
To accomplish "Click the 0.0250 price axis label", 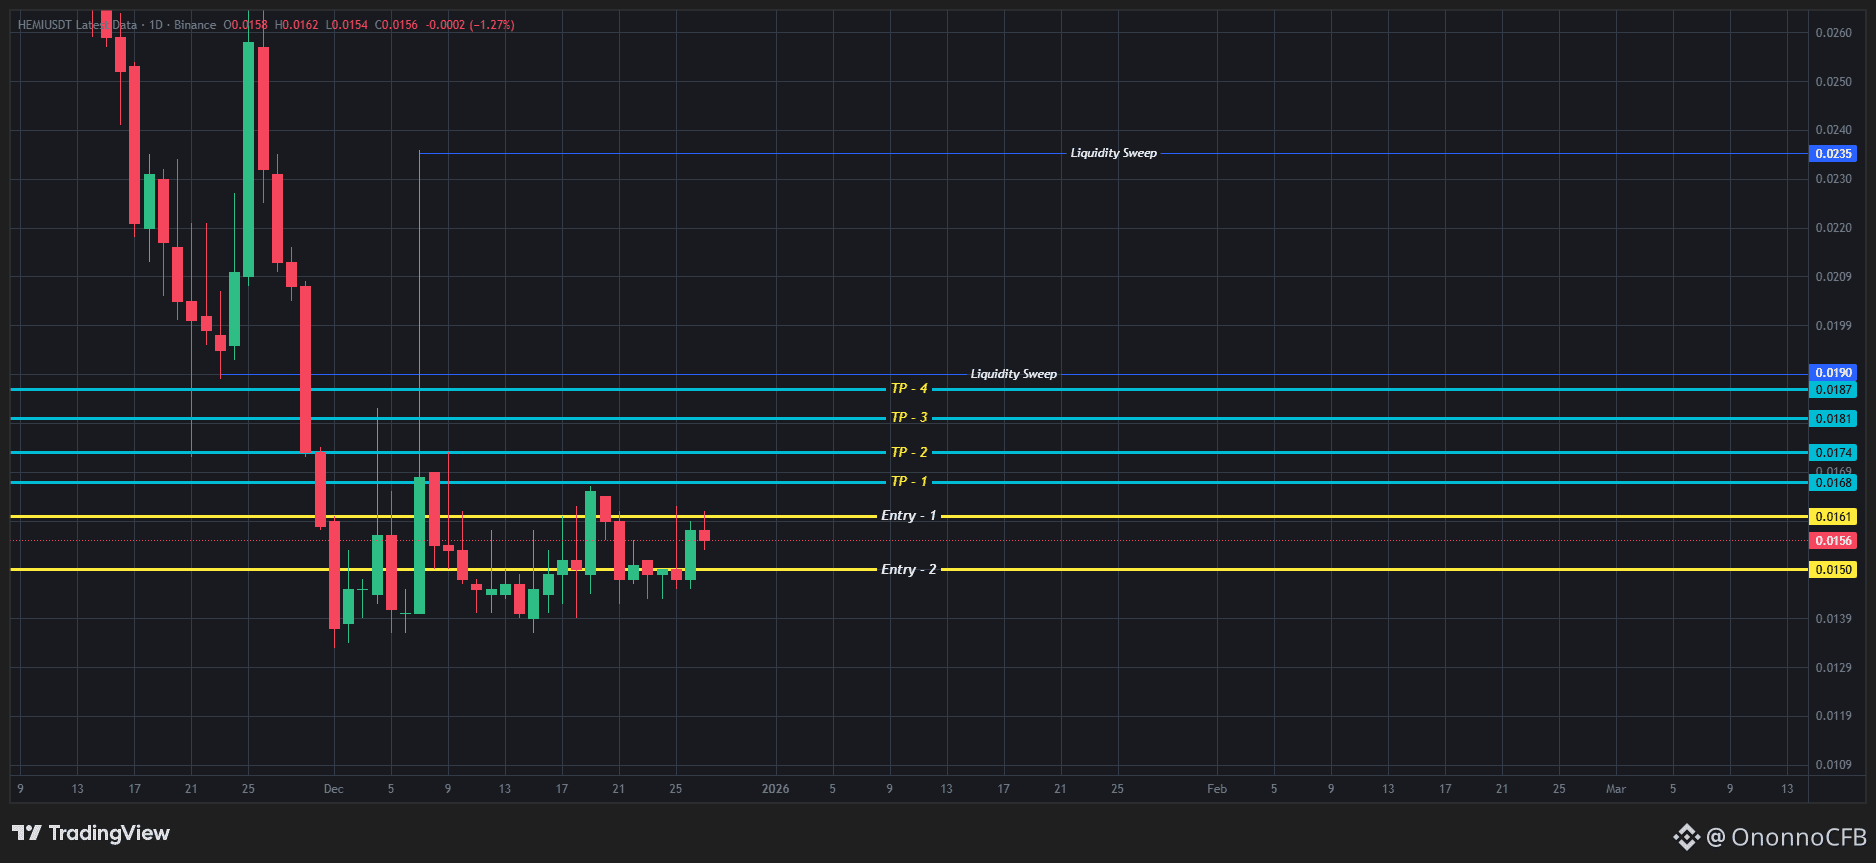I will point(1833,82).
